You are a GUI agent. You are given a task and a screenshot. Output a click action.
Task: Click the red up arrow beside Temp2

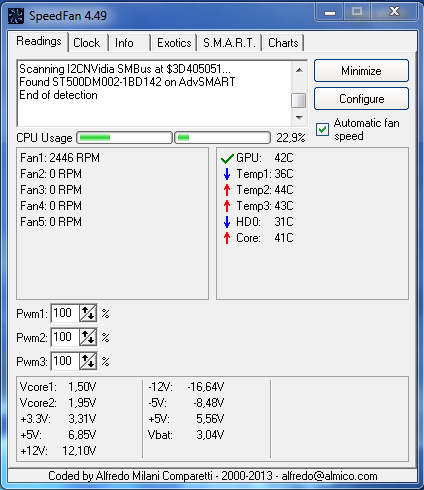227,190
